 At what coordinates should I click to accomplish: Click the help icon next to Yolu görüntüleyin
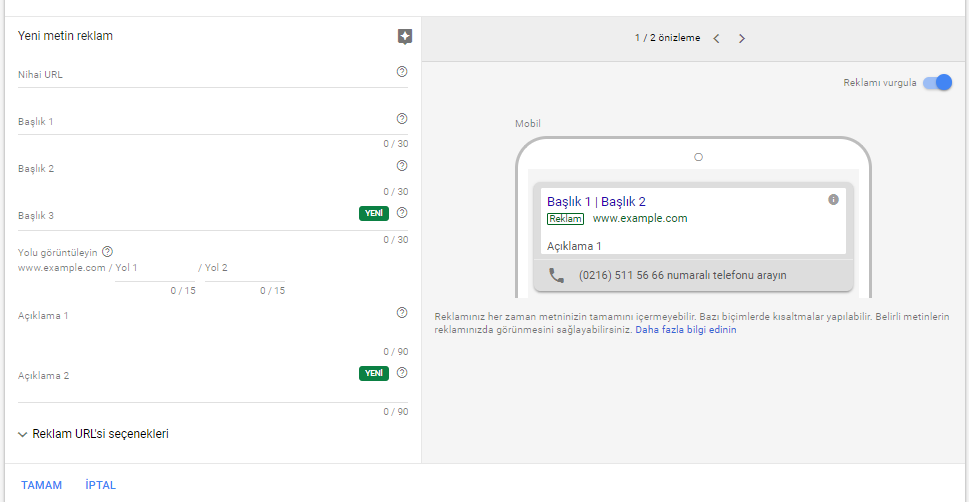(108, 252)
